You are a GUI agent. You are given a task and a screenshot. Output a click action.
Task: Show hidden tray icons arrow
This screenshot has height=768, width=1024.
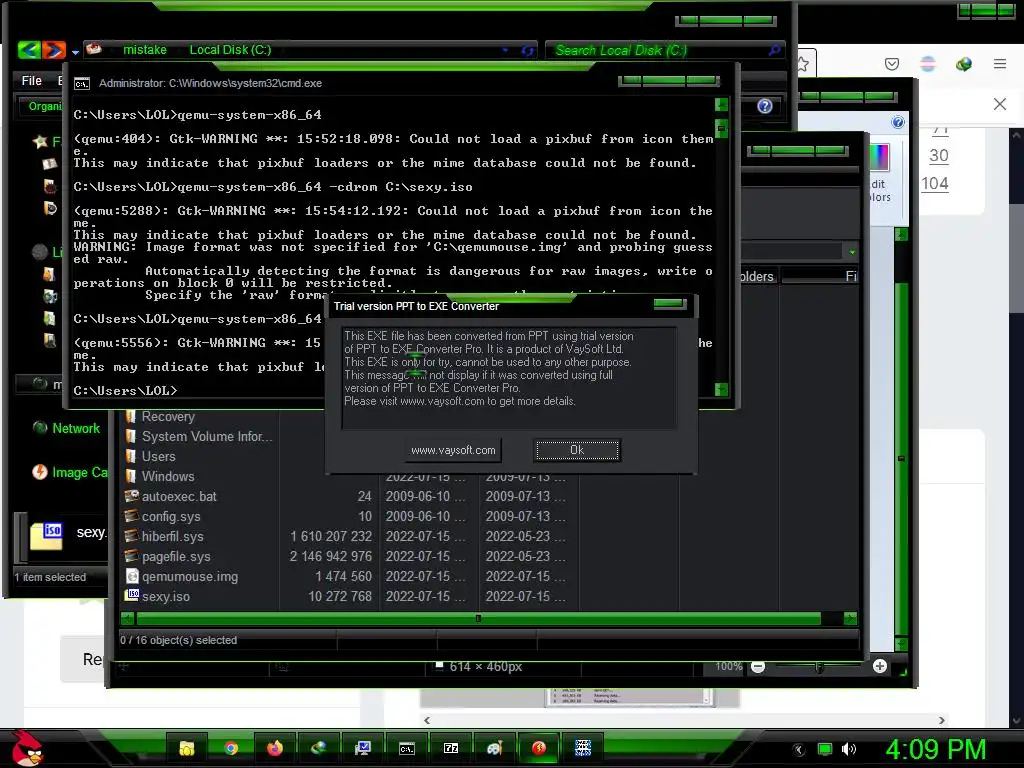click(798, 750)
